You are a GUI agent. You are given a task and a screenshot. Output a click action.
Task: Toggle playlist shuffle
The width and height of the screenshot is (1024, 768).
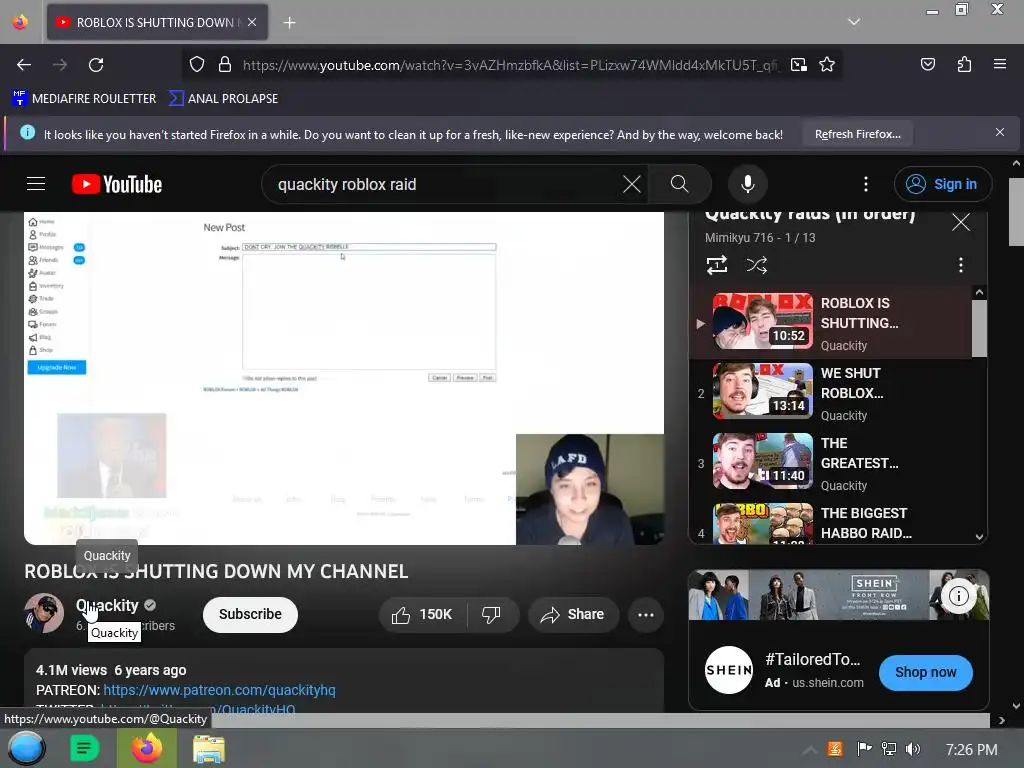pyautogui.click(x=757, y=265)
